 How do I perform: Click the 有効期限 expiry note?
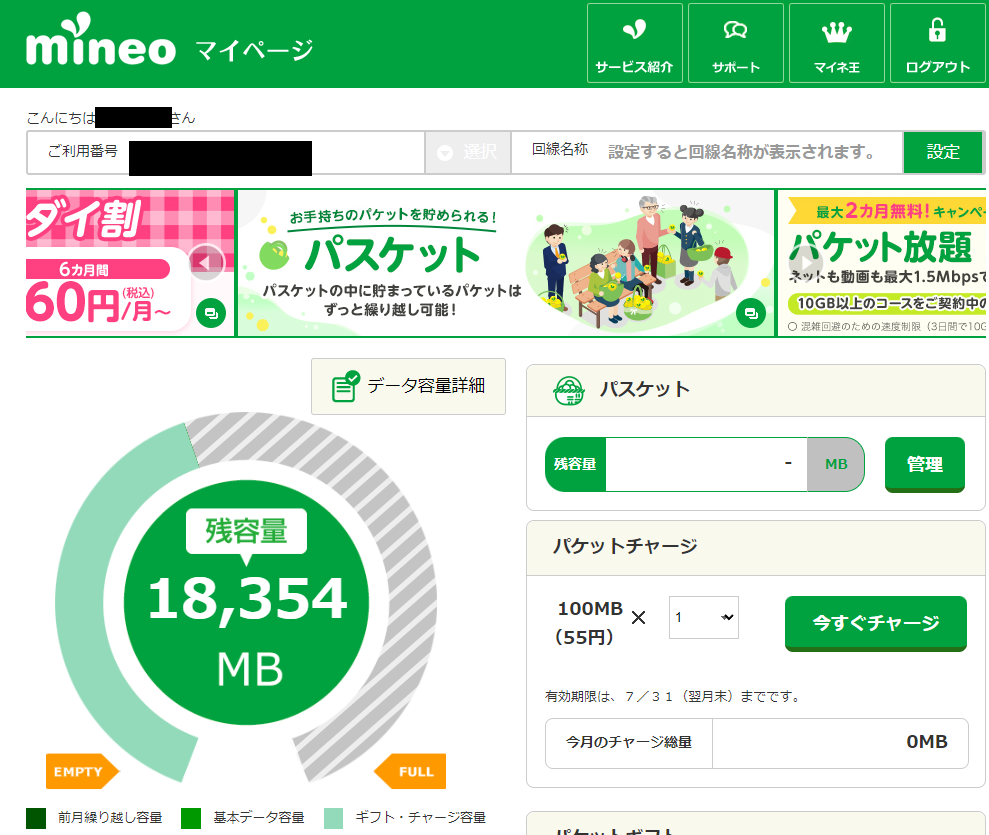pos(672,697)
